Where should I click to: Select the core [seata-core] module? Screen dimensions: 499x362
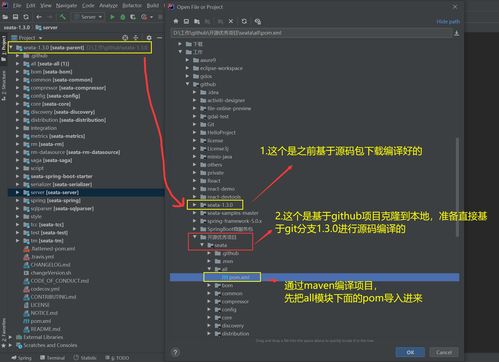coord(51,104)
